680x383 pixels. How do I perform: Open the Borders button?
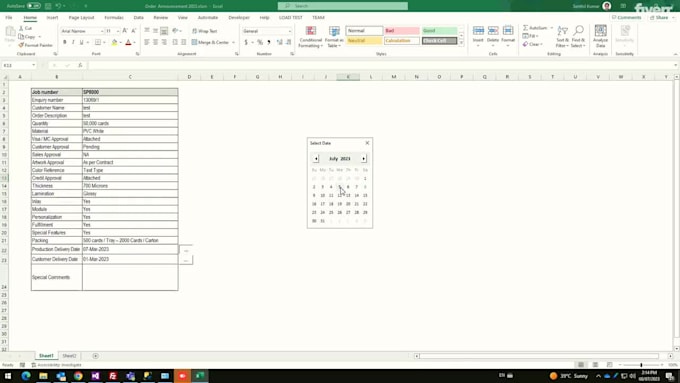click(98, 43)
